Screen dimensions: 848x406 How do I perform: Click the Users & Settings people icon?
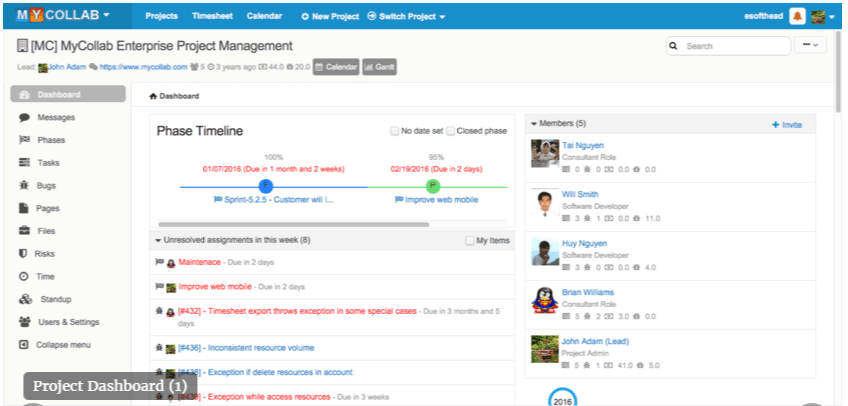click(x=25, y=322)
